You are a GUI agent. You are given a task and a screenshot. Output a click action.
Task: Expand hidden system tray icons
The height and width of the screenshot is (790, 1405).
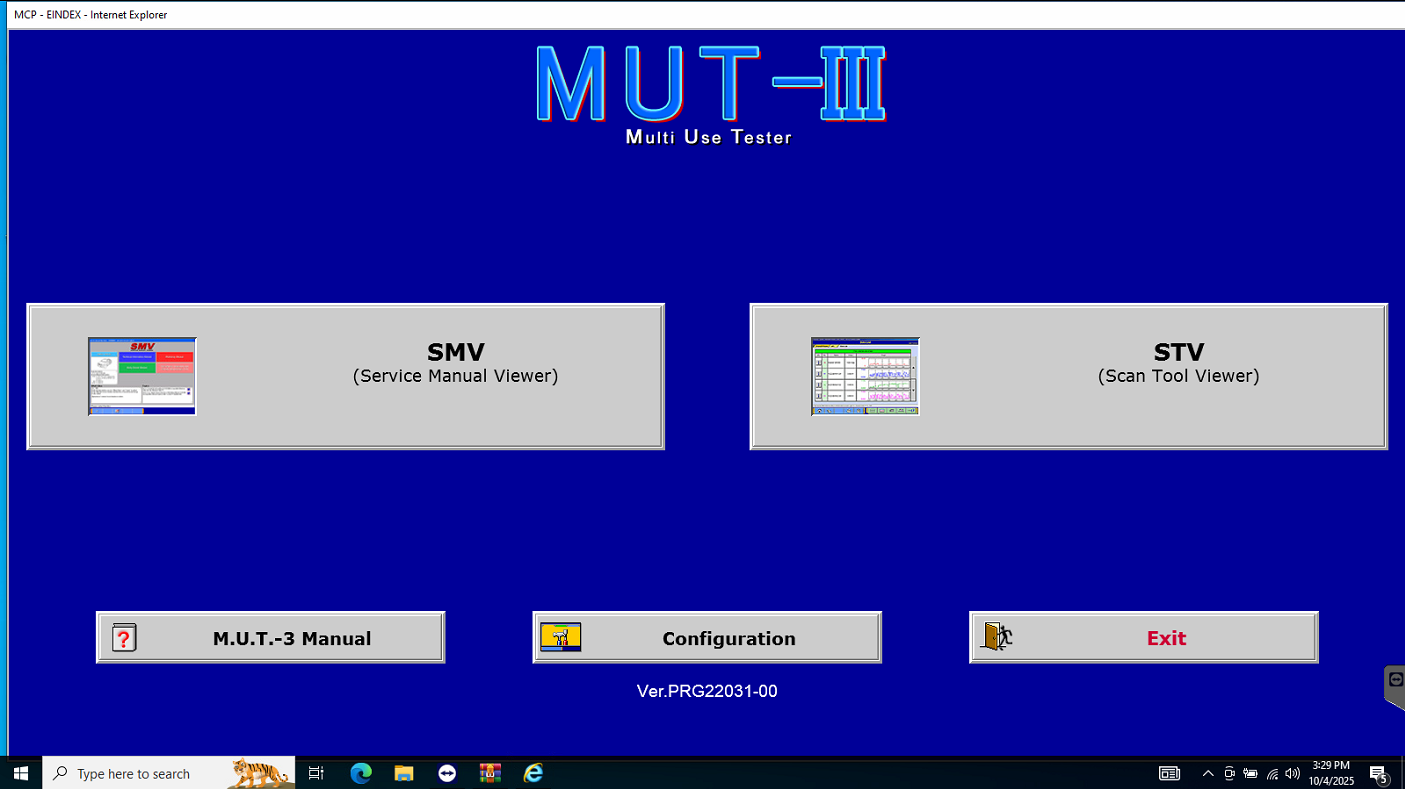(1208, 773)
